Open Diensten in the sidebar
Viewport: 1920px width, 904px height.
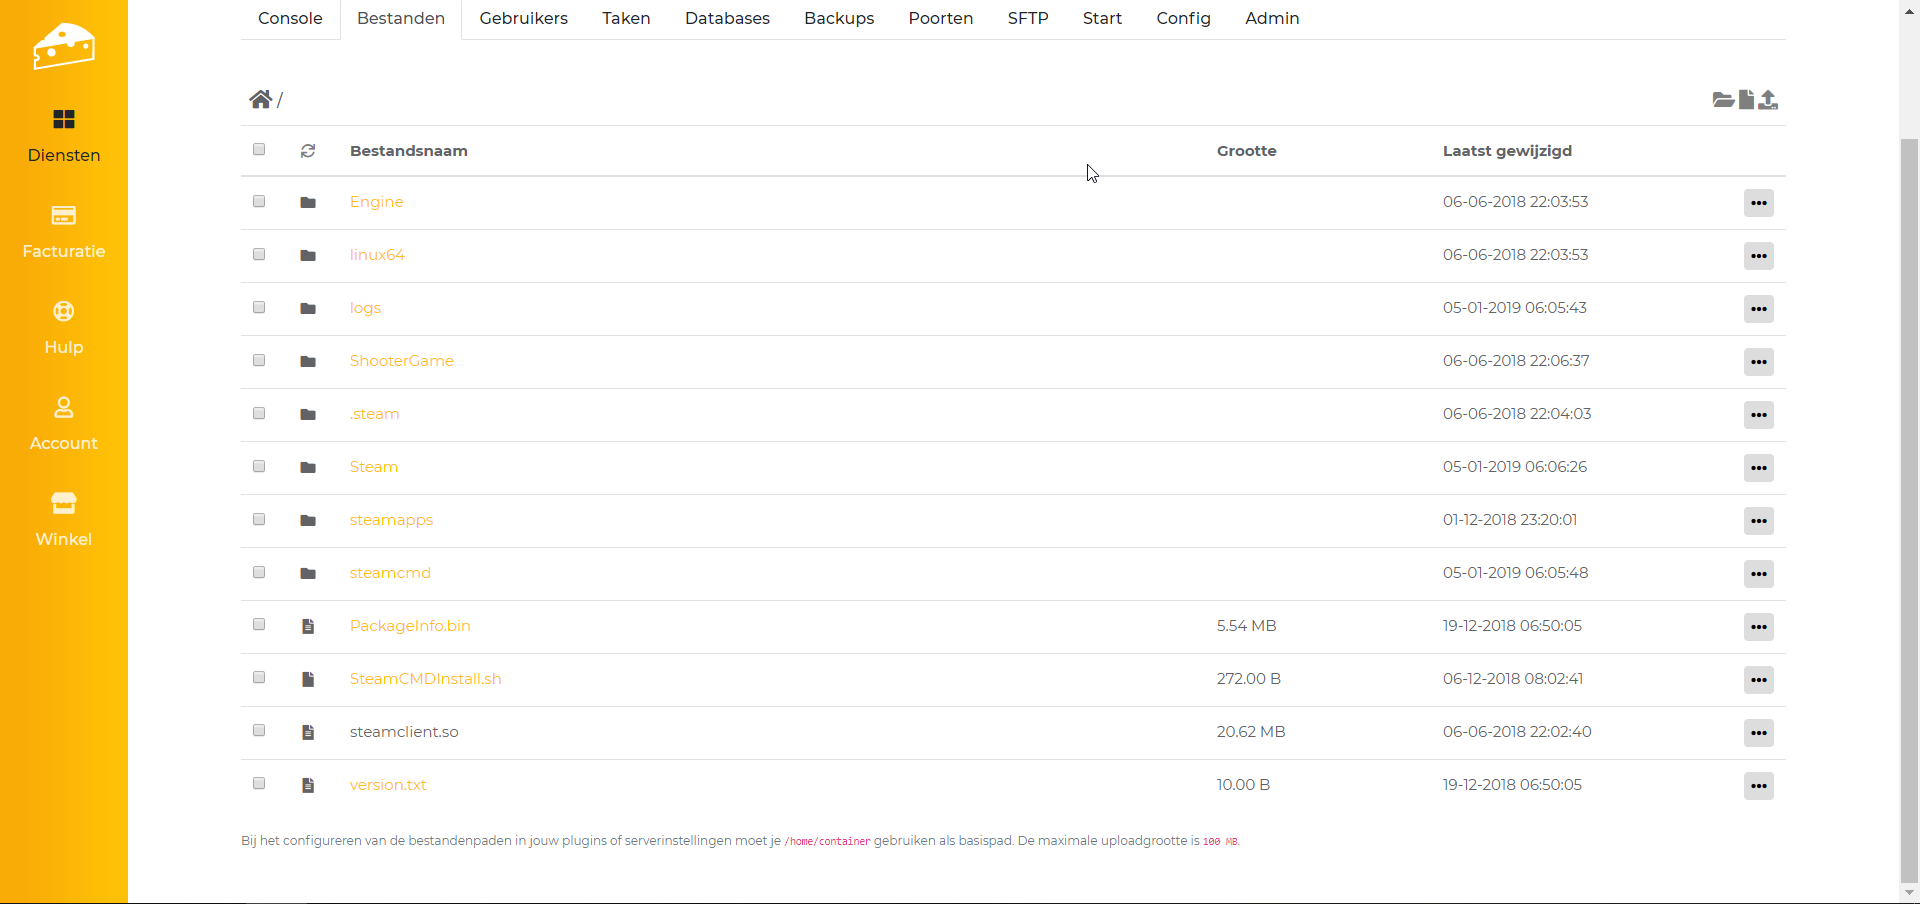point(64,136)
